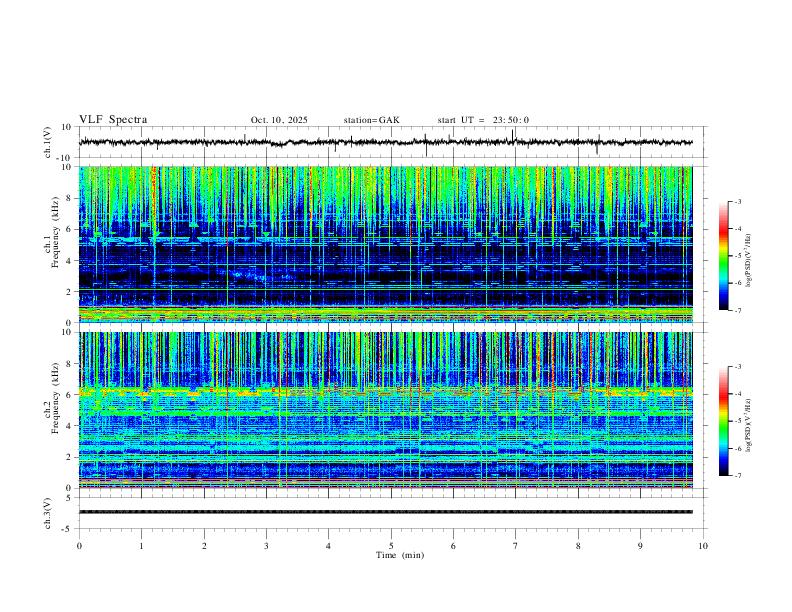Image resolution: width=792 pixels, height=612 pixels.
Task: Click the "5" tick on the ch.3(V) axis
Action: (69, 497)
